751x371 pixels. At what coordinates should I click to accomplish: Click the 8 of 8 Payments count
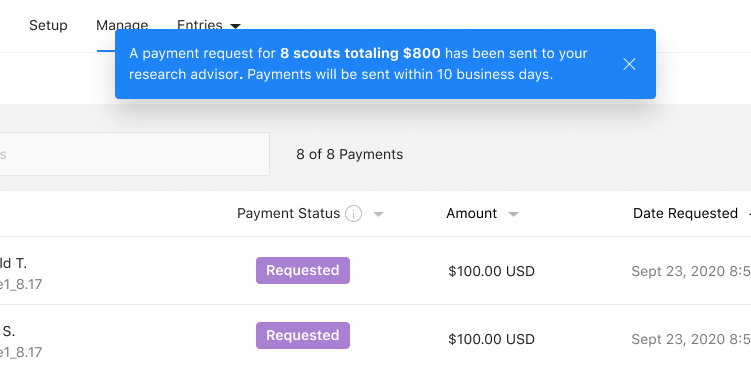(350, 154)
